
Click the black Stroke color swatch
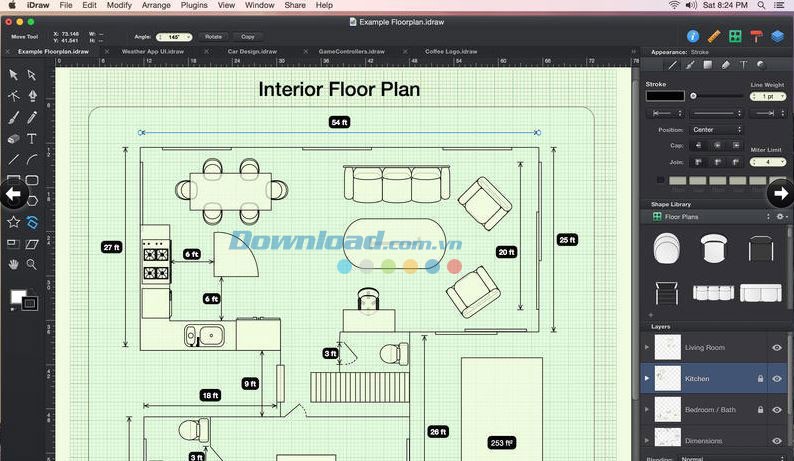665,96
